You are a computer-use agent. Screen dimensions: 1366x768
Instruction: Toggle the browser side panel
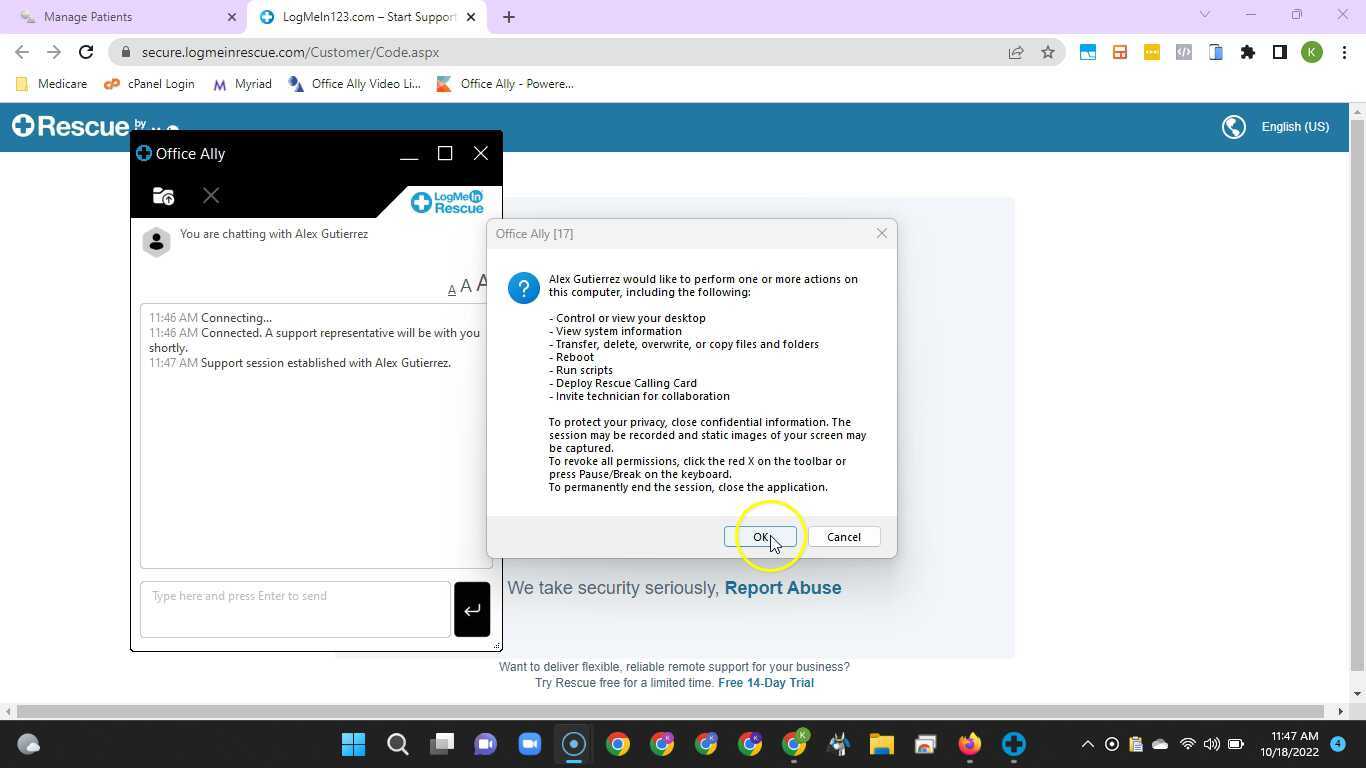pyautogui.click(x=1280, y=52)
